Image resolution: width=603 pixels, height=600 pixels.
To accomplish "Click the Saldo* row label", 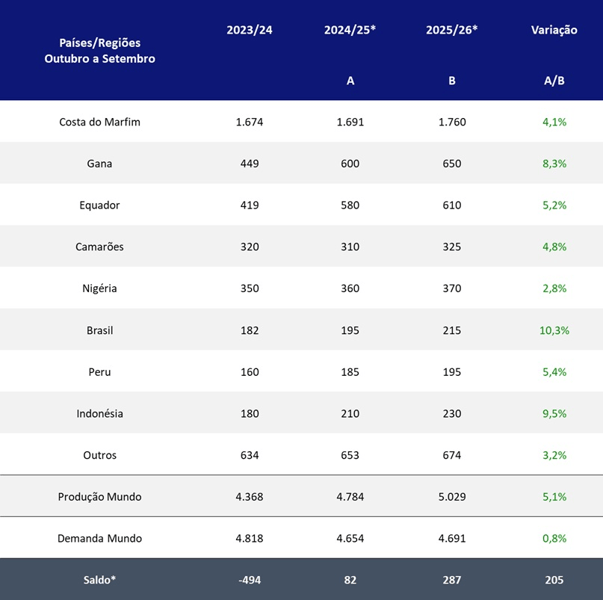I will point(100,580).
